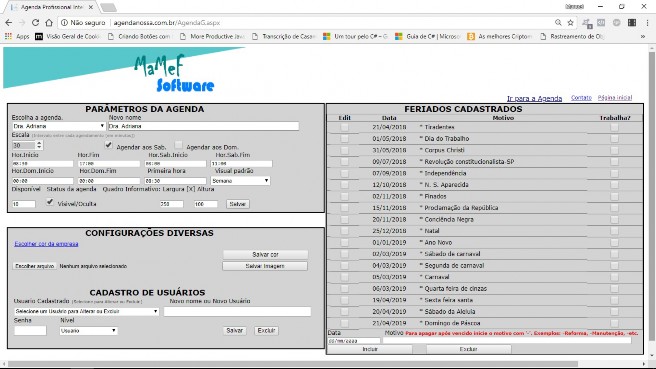
Task: Open Nível 'Usuário' dropdown
Action: [x=88, y=331]
